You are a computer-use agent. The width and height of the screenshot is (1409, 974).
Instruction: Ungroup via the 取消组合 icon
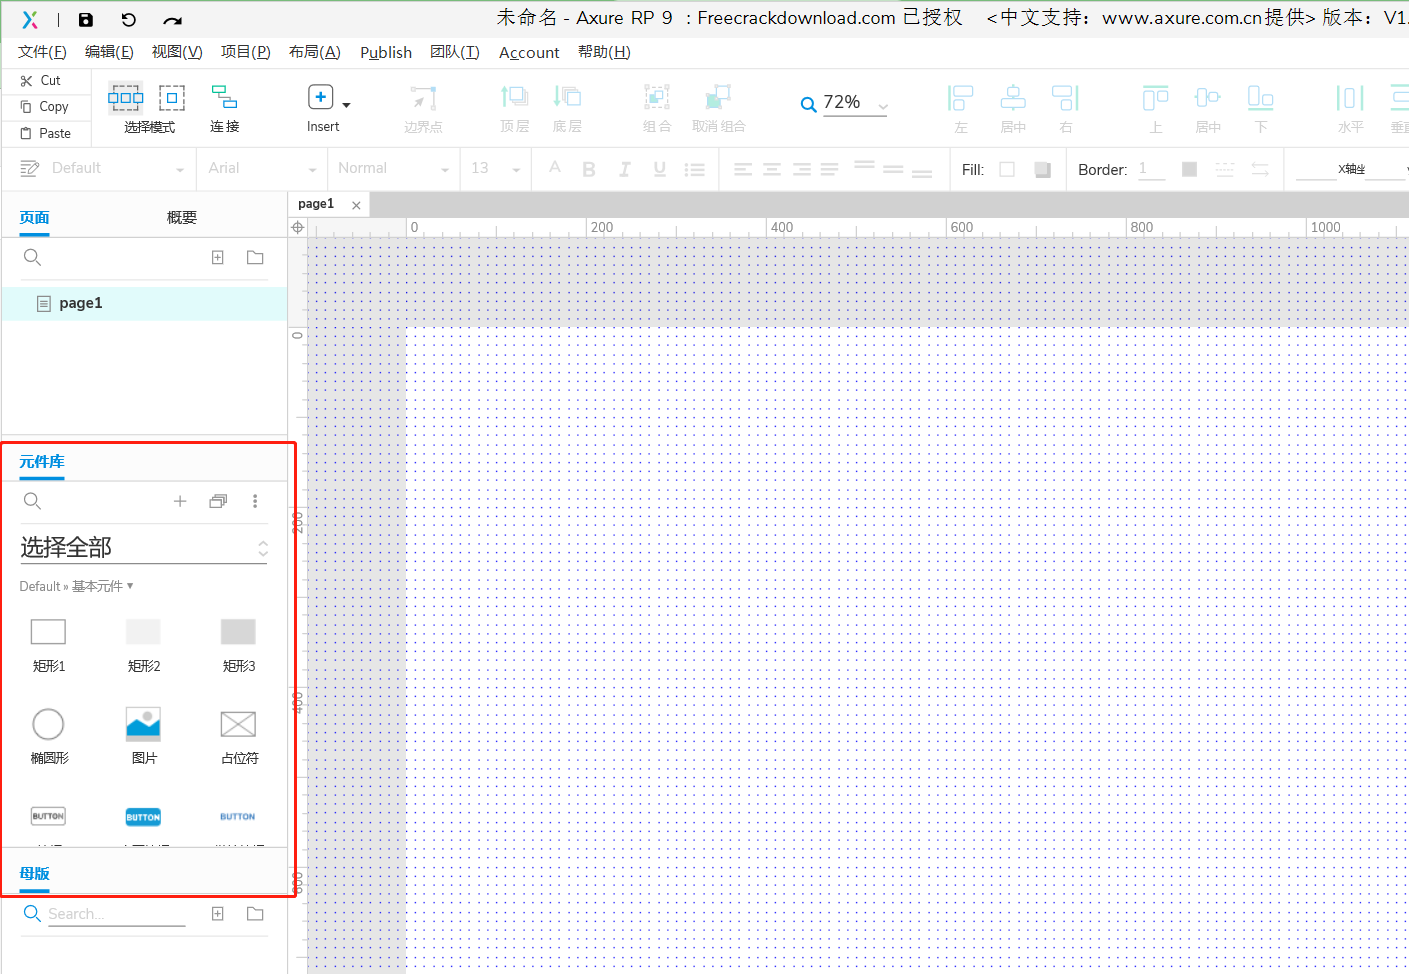click(x=717, y=97)
